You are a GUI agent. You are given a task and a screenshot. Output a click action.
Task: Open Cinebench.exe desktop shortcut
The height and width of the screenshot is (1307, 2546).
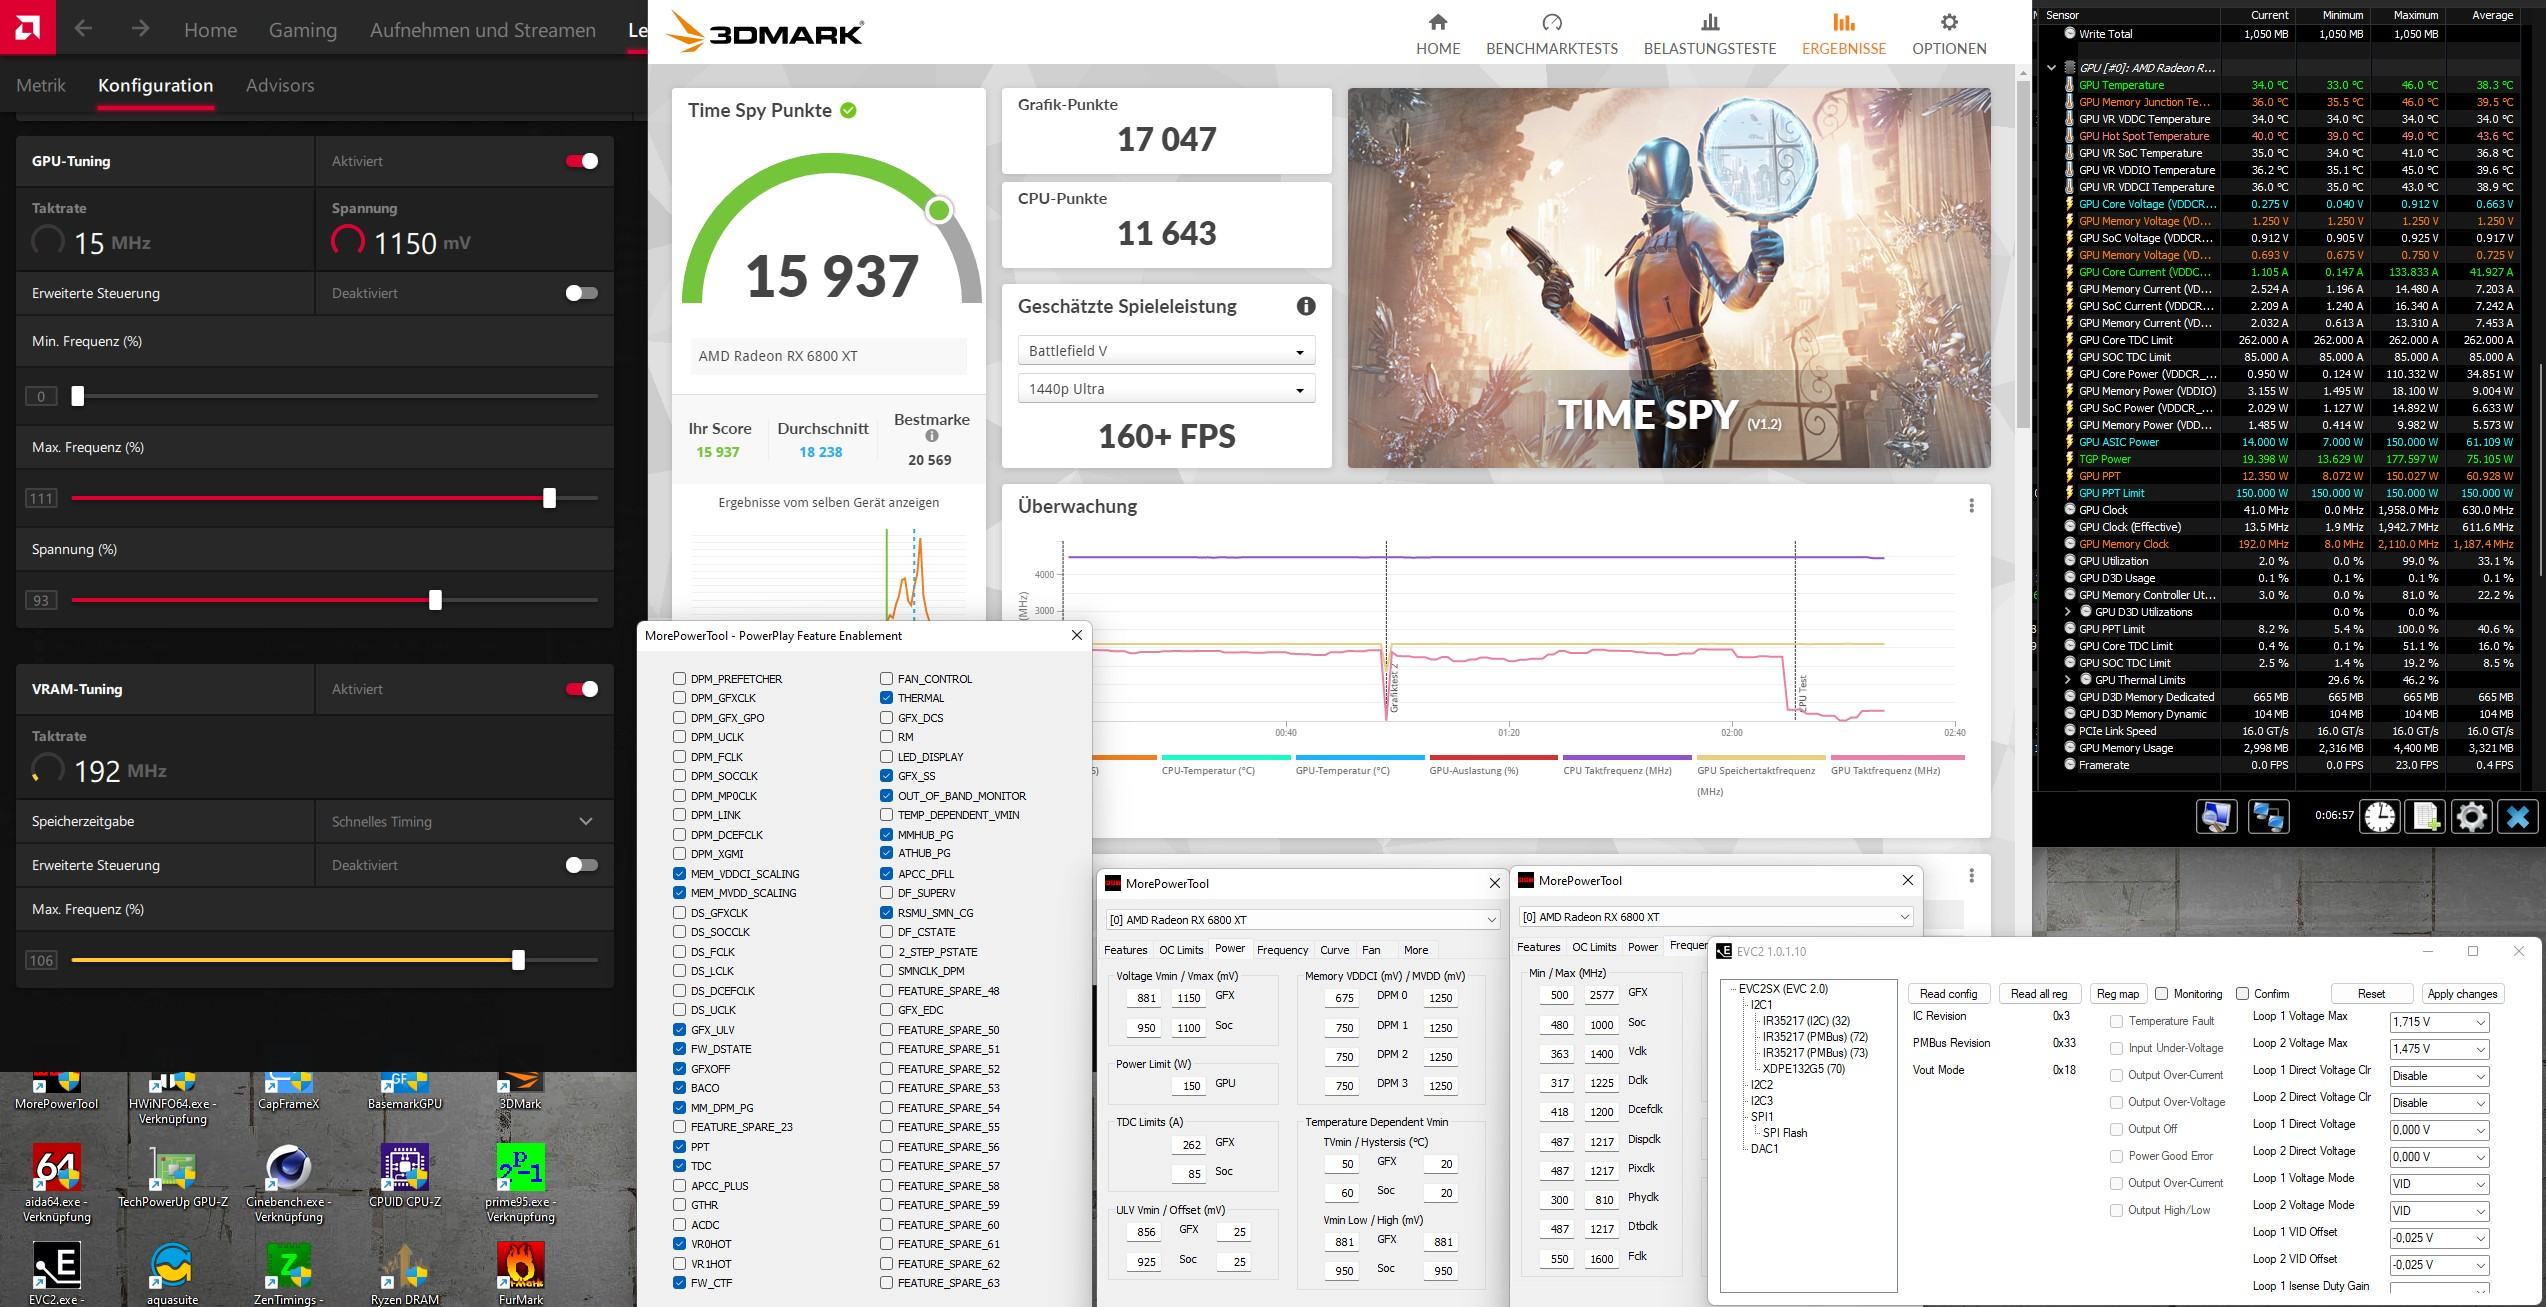pyautogui.click(x=289, y=1183)
